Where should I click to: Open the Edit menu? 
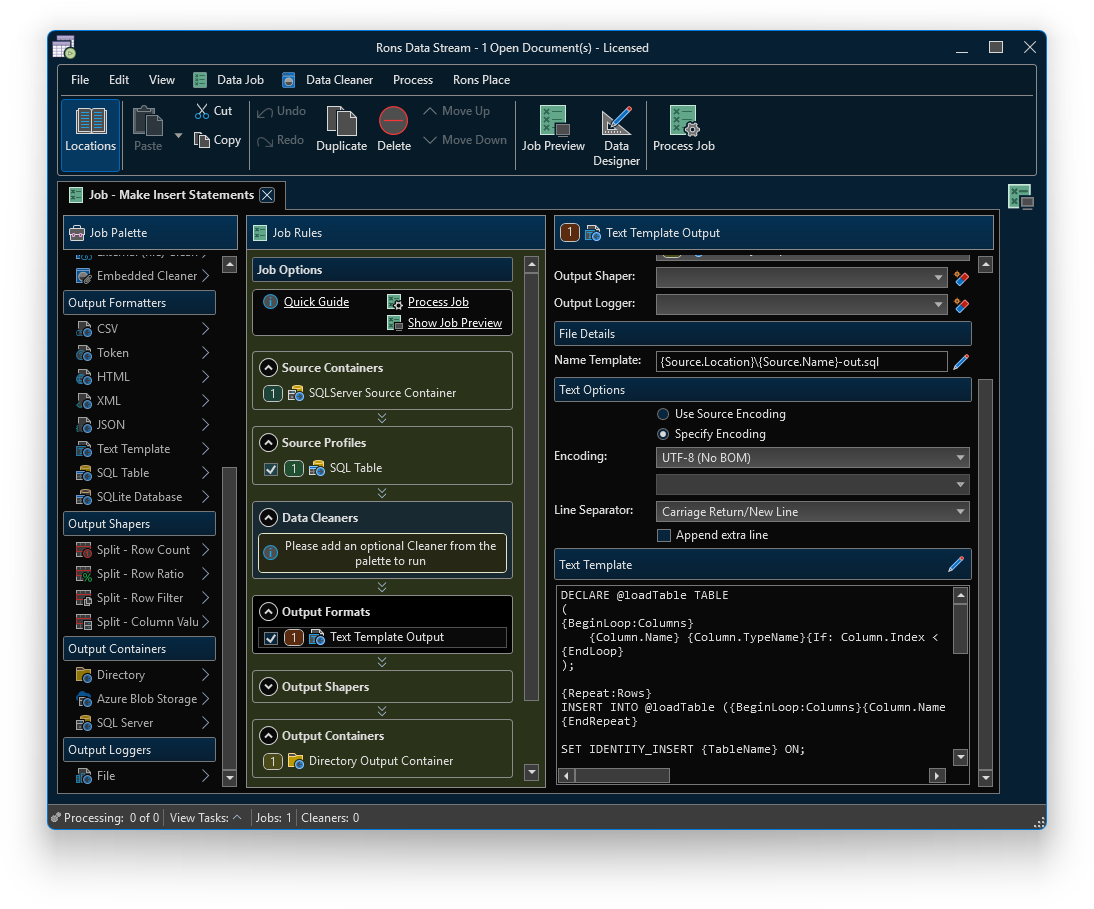point(119,80)
